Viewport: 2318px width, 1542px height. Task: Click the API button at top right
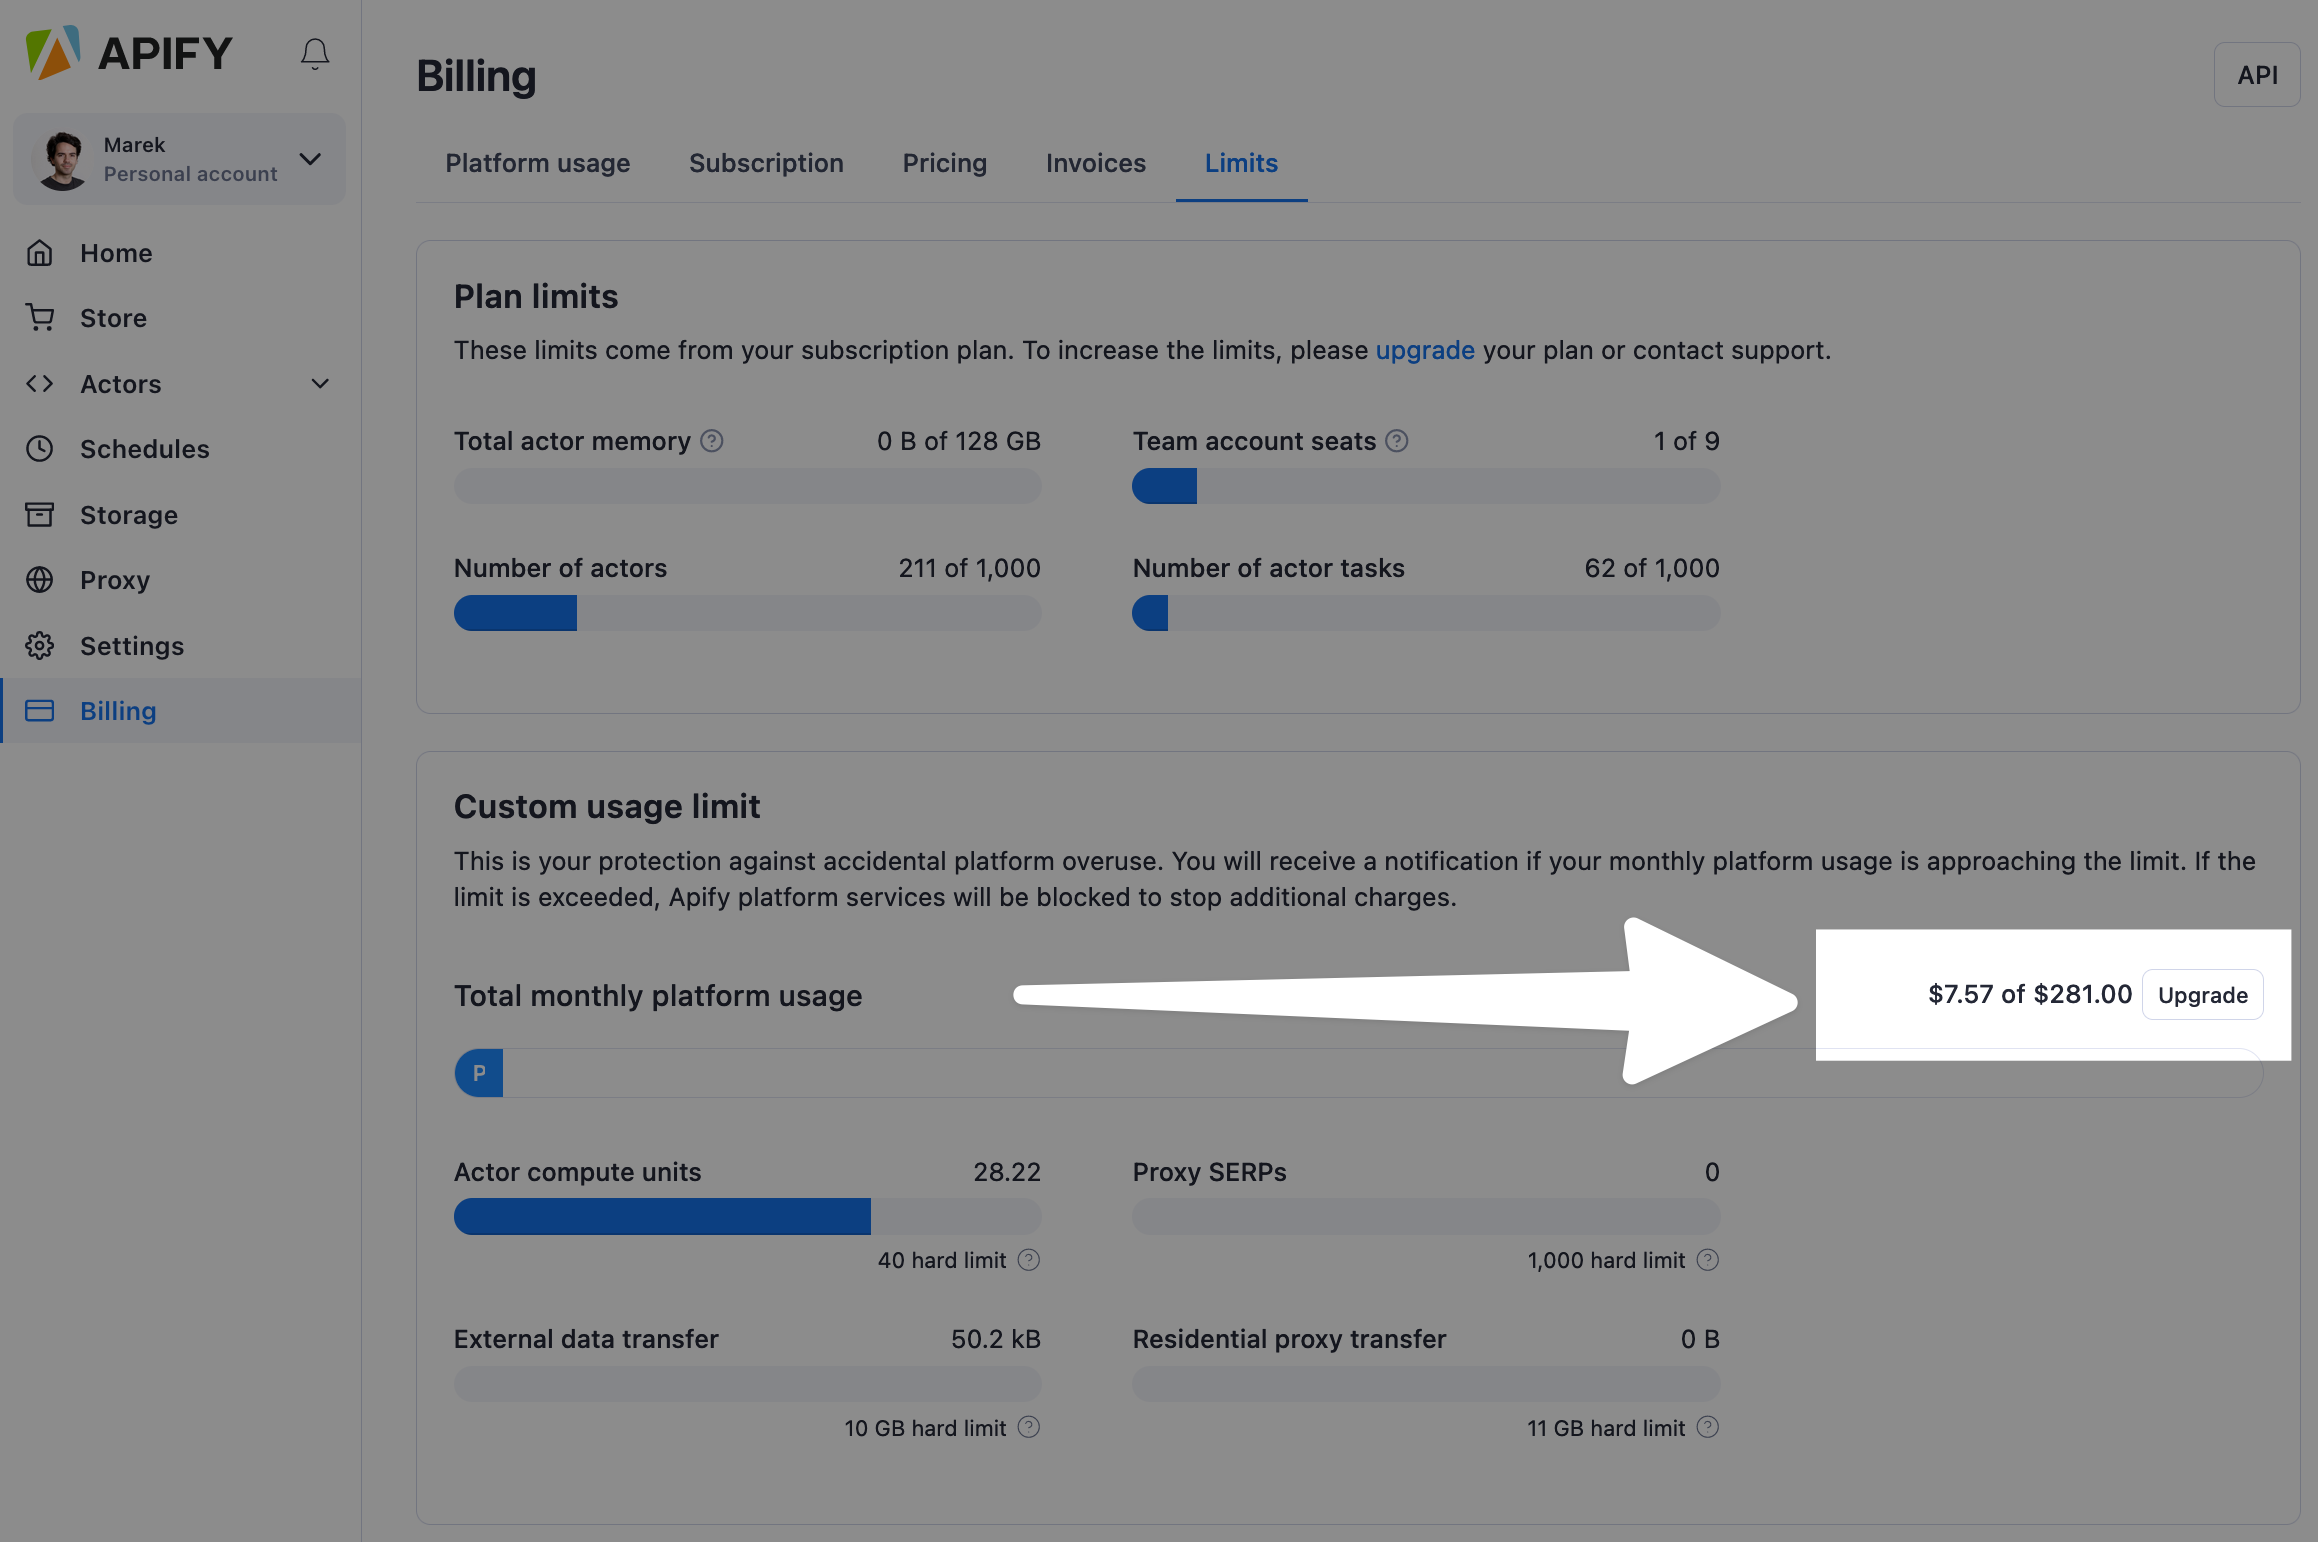tap(2256, 75)
